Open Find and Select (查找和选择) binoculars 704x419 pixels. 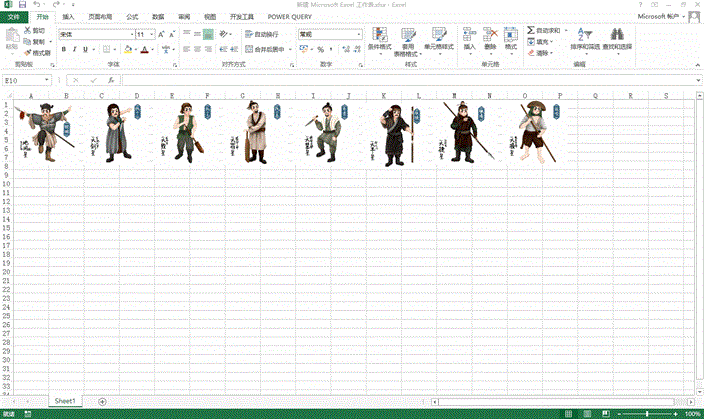pos(617,36)
